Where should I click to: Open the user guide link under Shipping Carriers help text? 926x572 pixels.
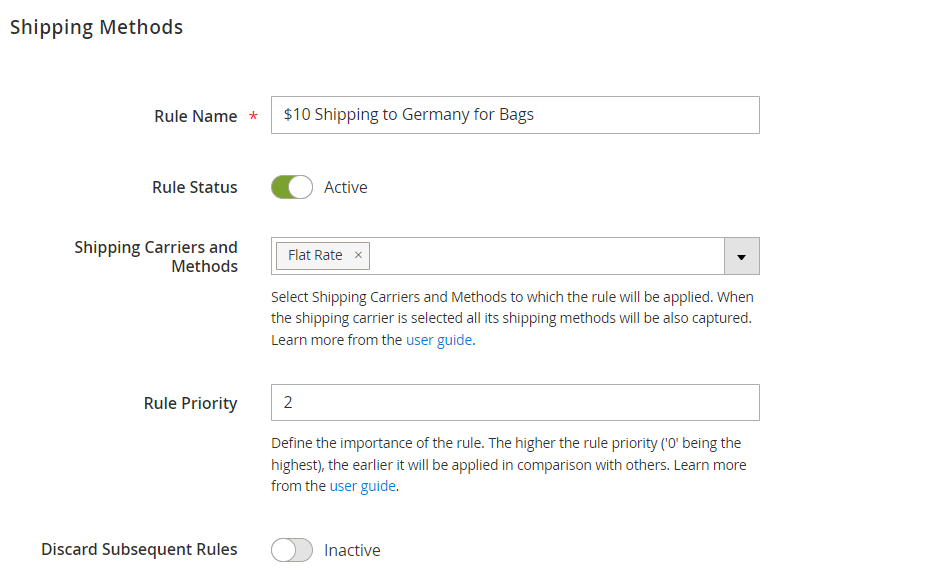[439, 340]
